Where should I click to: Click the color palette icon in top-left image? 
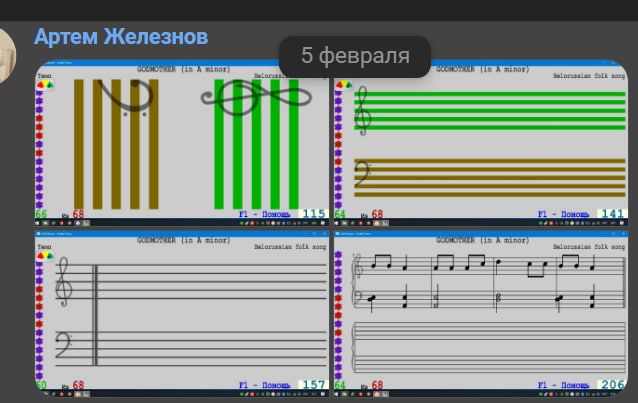(44, 85)
